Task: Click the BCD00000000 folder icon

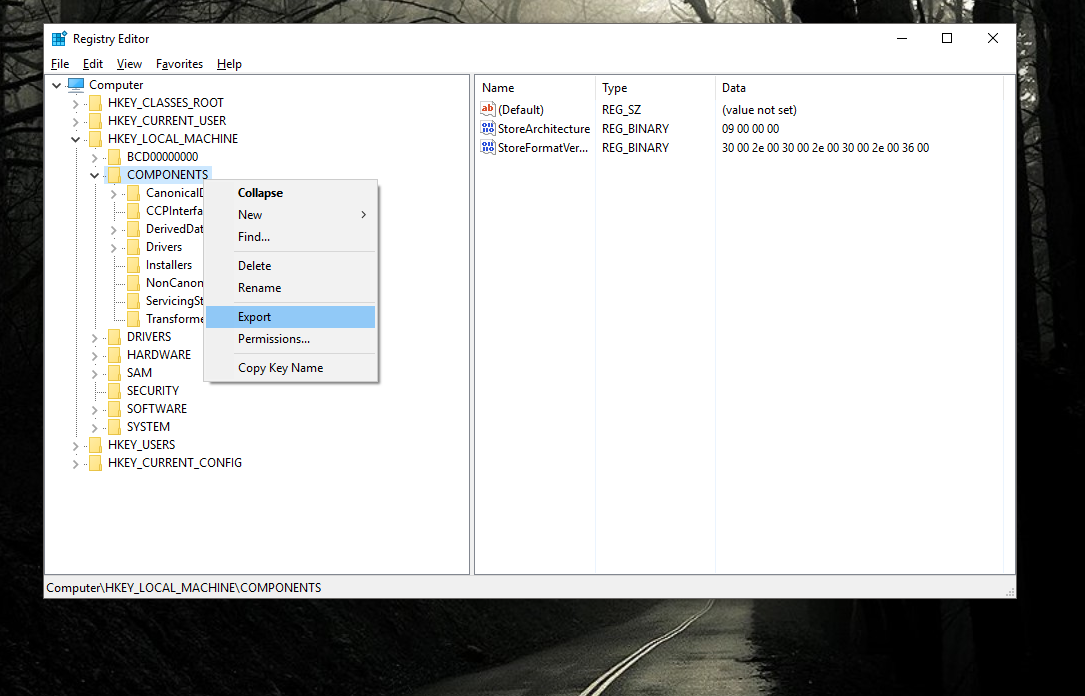Action: pyautogui.click(x=115, y=157)
